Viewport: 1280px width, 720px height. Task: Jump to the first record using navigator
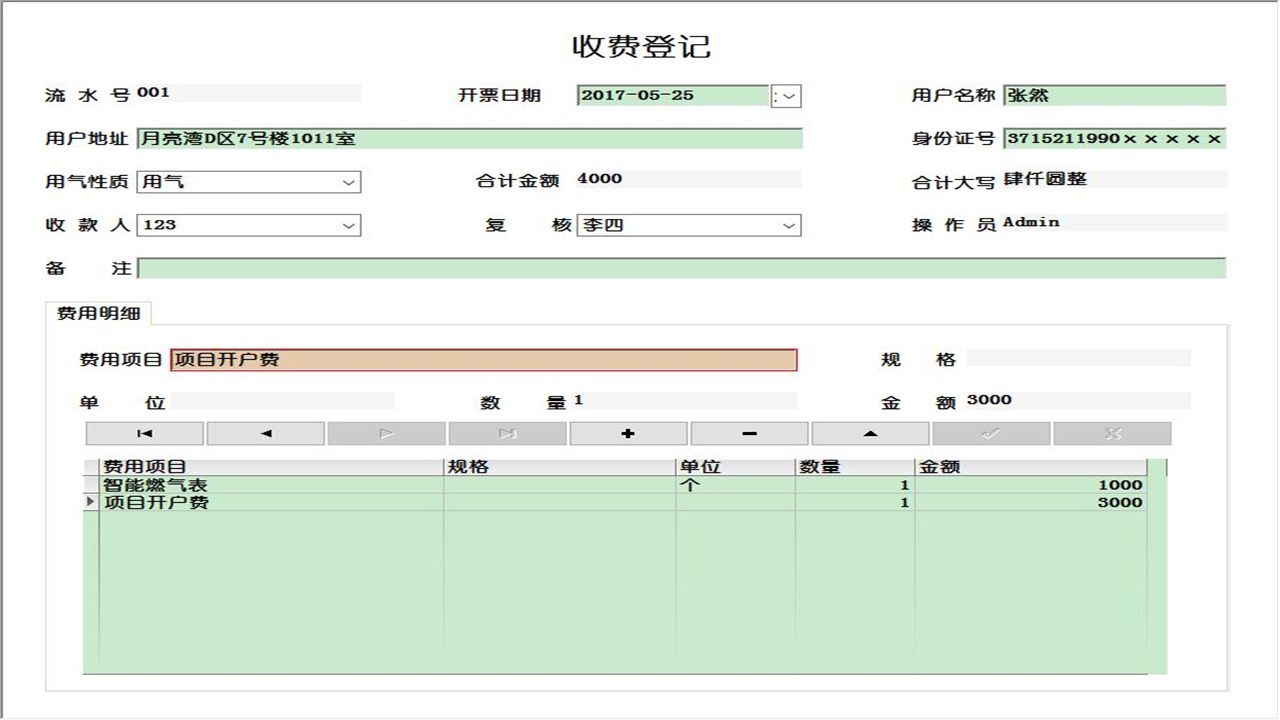coord(144,432)
